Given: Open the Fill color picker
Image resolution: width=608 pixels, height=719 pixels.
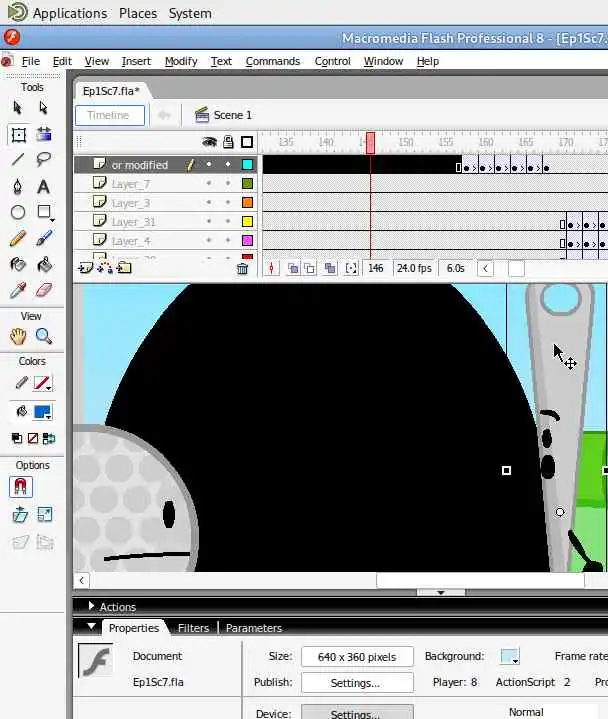Looking at the screenshot, I should pos(43,412).
